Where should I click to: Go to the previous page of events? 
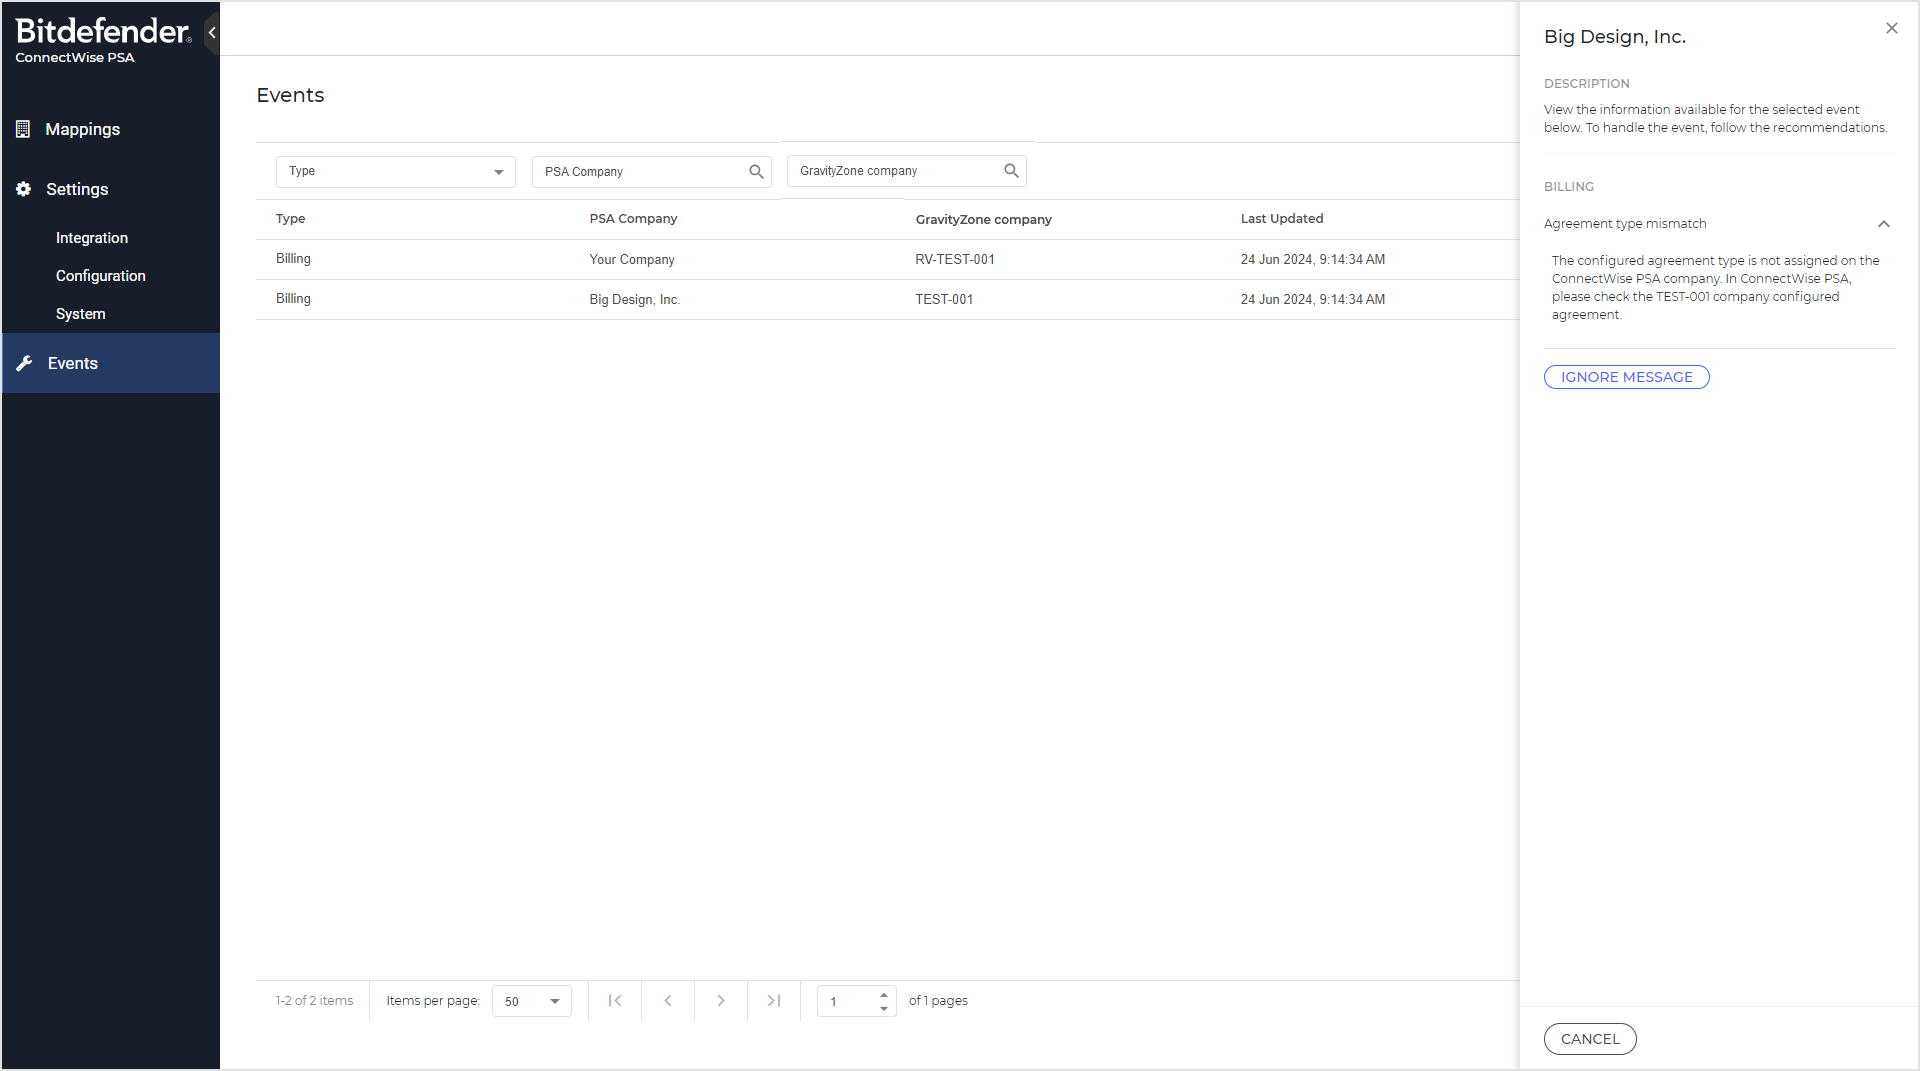[x=668, y=1001]
